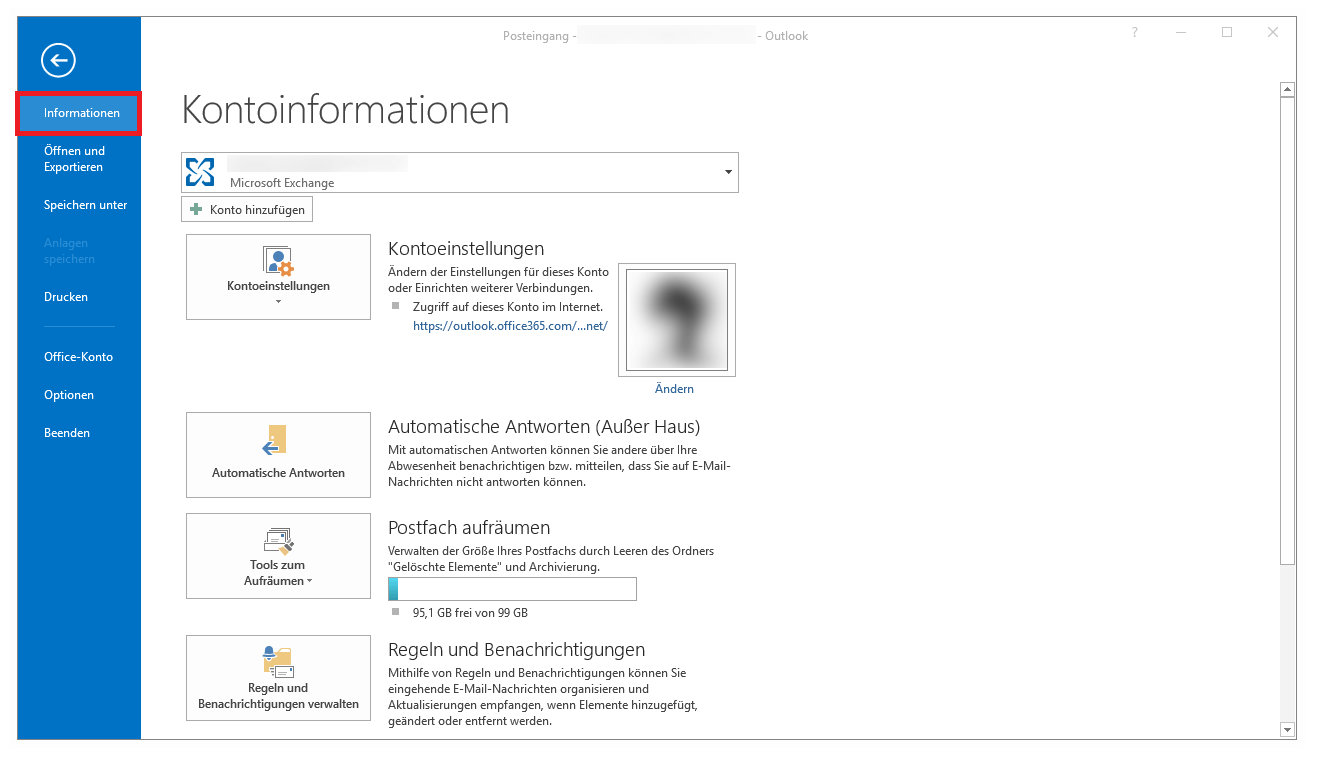This screenshot has height=763, width=1317.
Task: Expand the Kontoeinstellungen button dropdown arrow
Action: tap(278, 301)
